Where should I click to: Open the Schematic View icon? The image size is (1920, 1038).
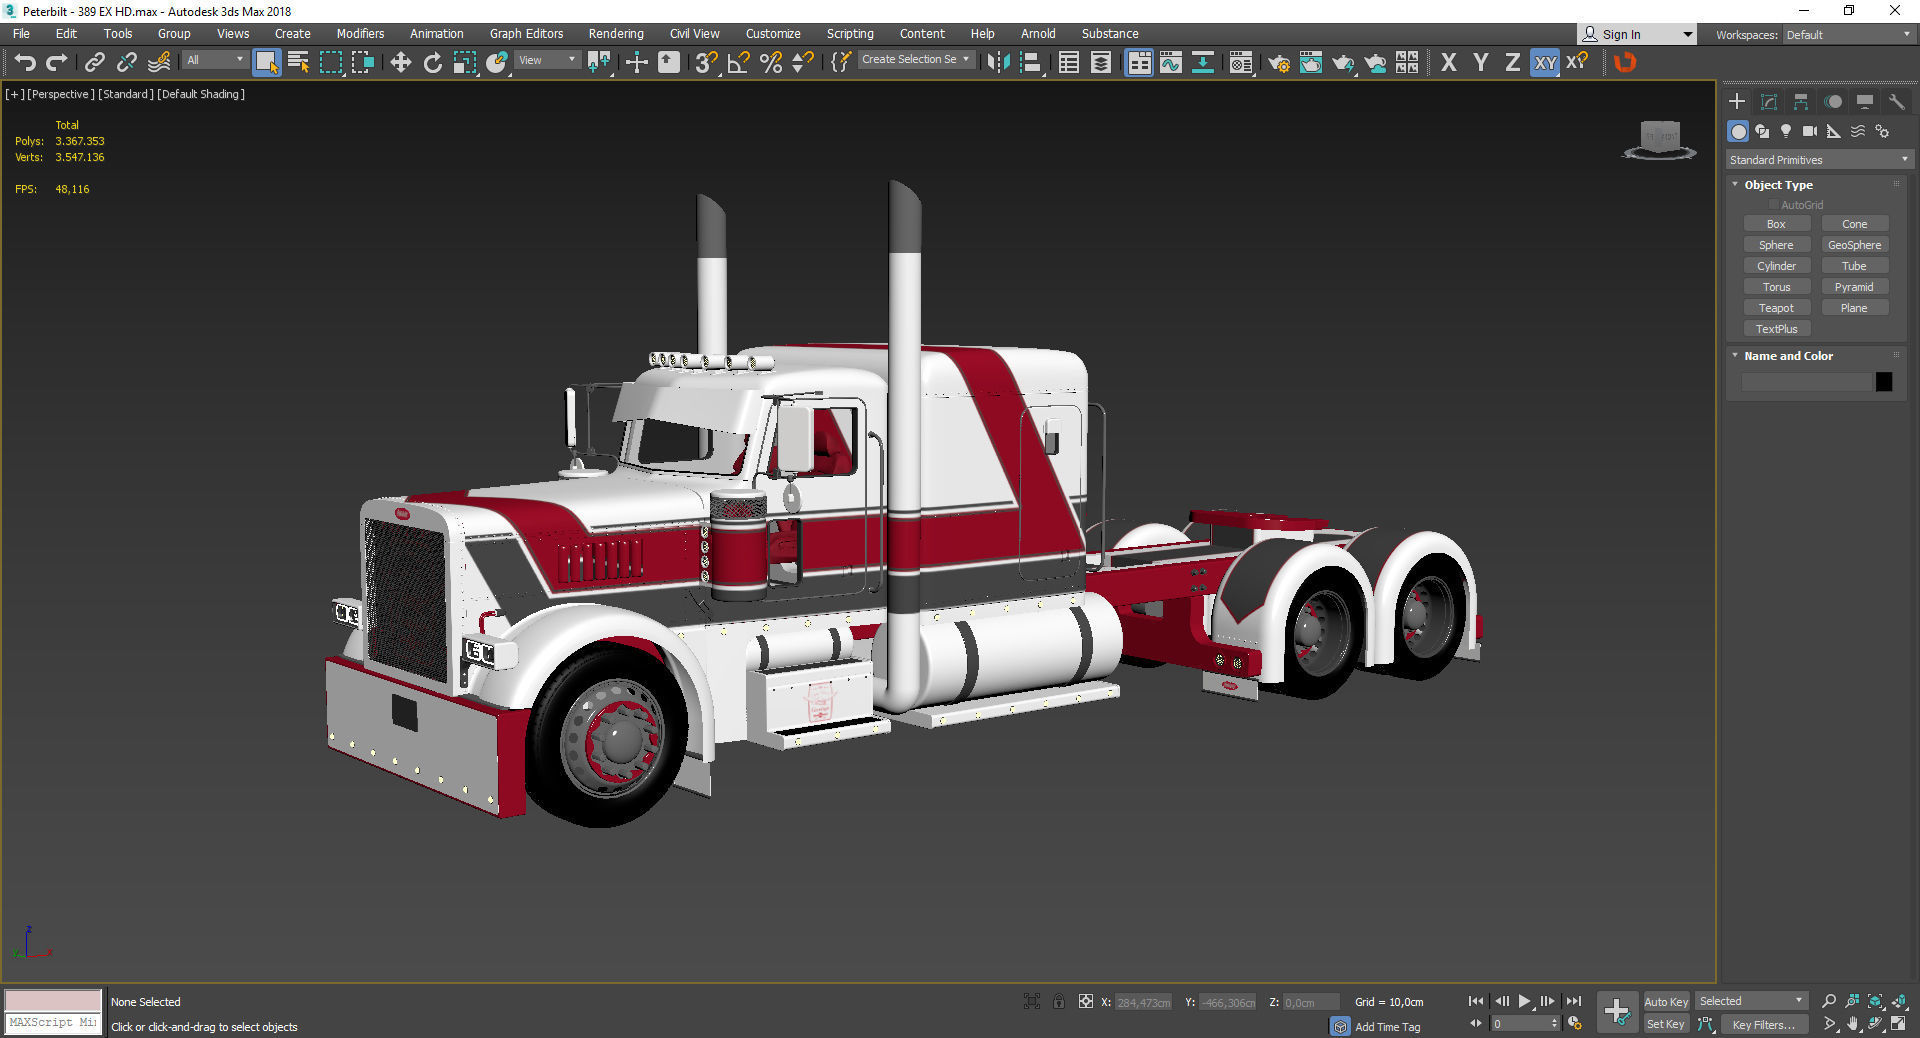[1202, 62]
